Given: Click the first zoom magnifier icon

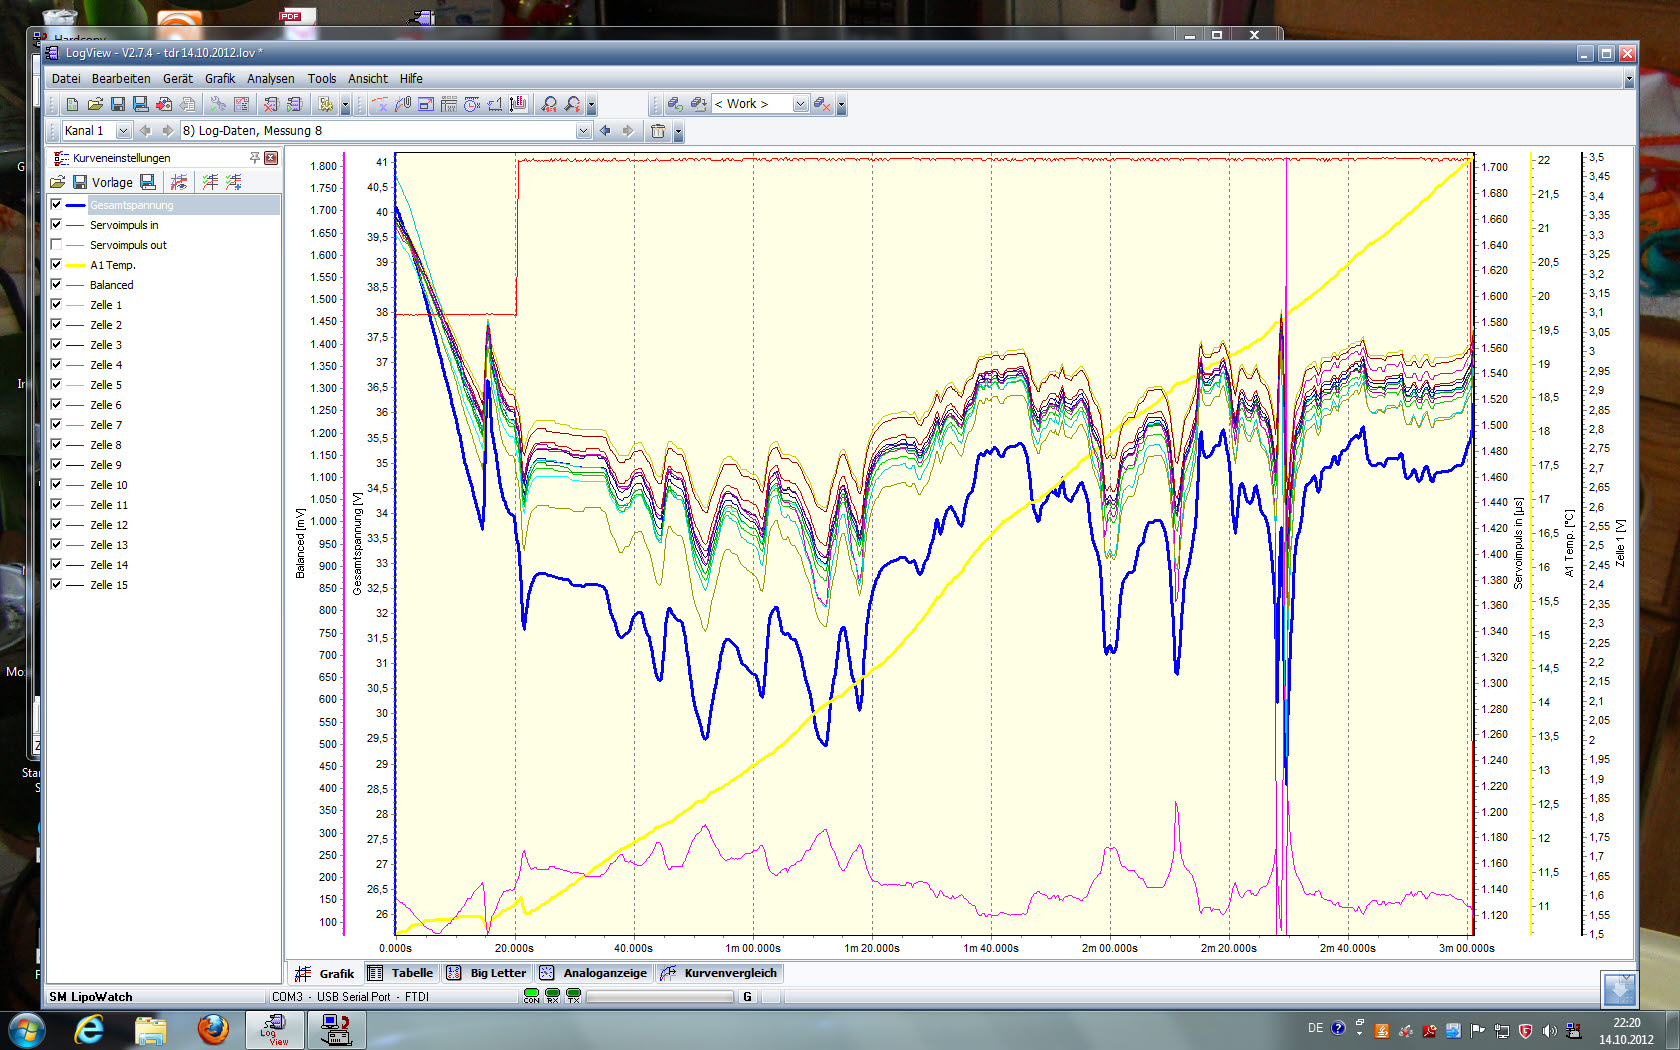Looking at the screenshot, I should (x=549, y=104).
